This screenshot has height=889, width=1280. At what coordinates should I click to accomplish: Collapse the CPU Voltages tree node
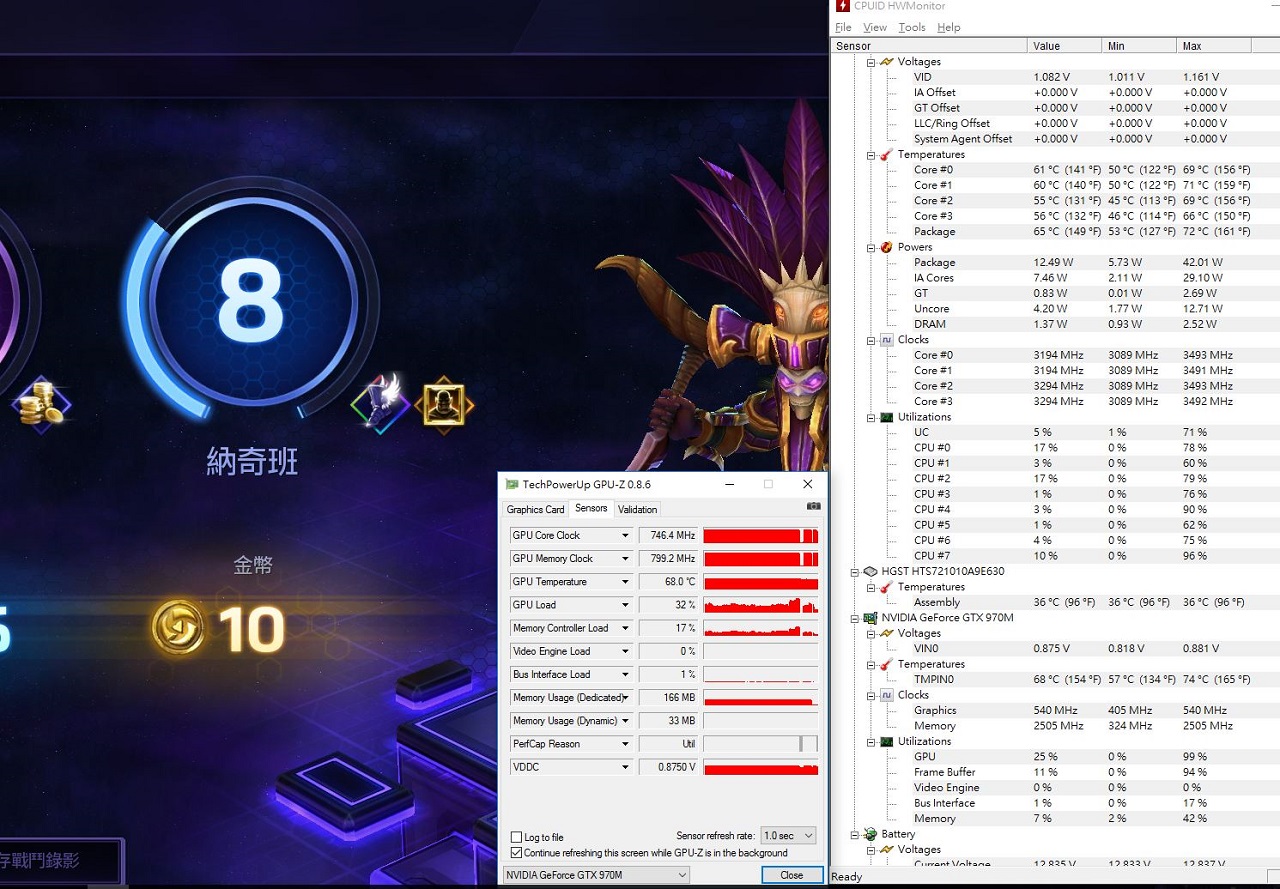[x=871, y=62]
